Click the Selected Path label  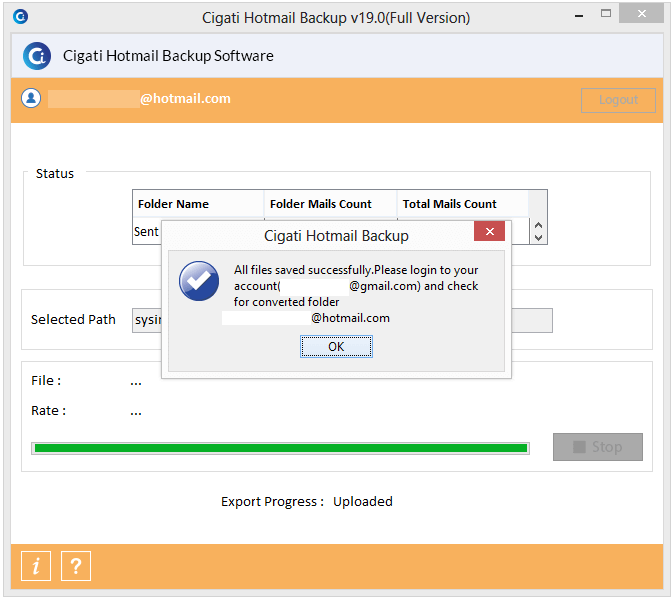pos(73,319)
